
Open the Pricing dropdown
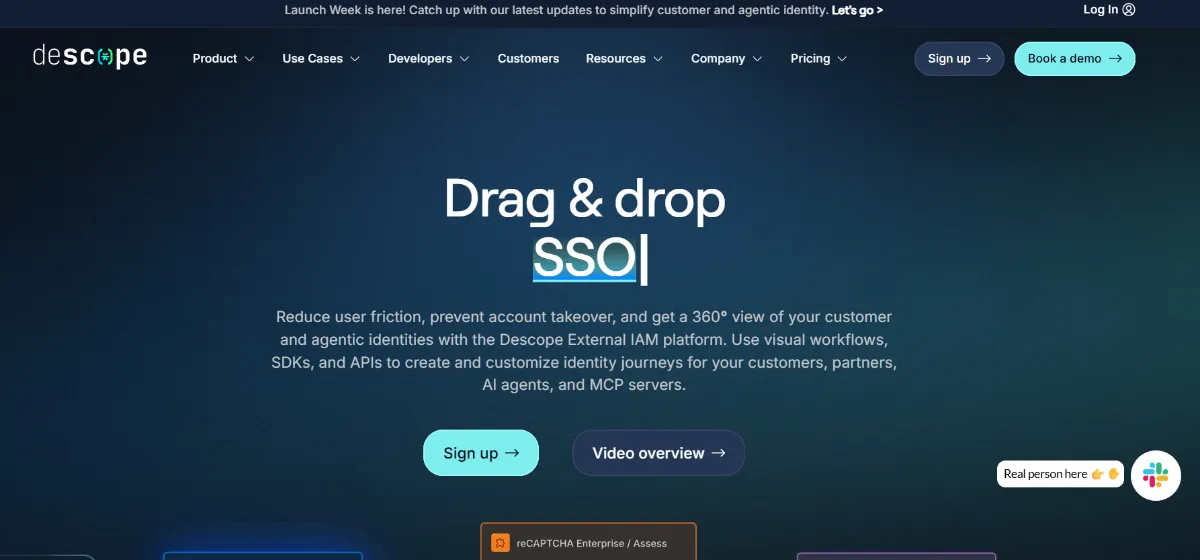tap(818, 59)
